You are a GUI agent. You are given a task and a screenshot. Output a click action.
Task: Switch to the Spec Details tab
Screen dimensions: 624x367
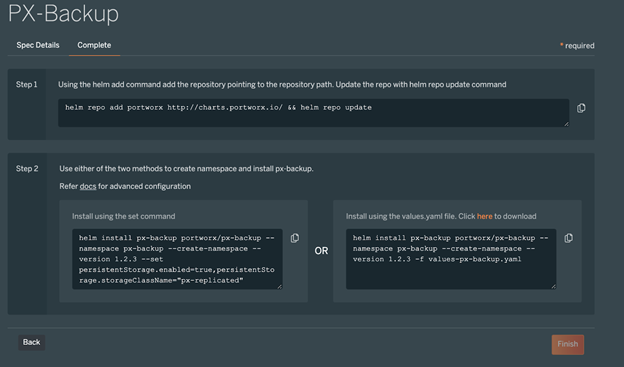point(38,45)
